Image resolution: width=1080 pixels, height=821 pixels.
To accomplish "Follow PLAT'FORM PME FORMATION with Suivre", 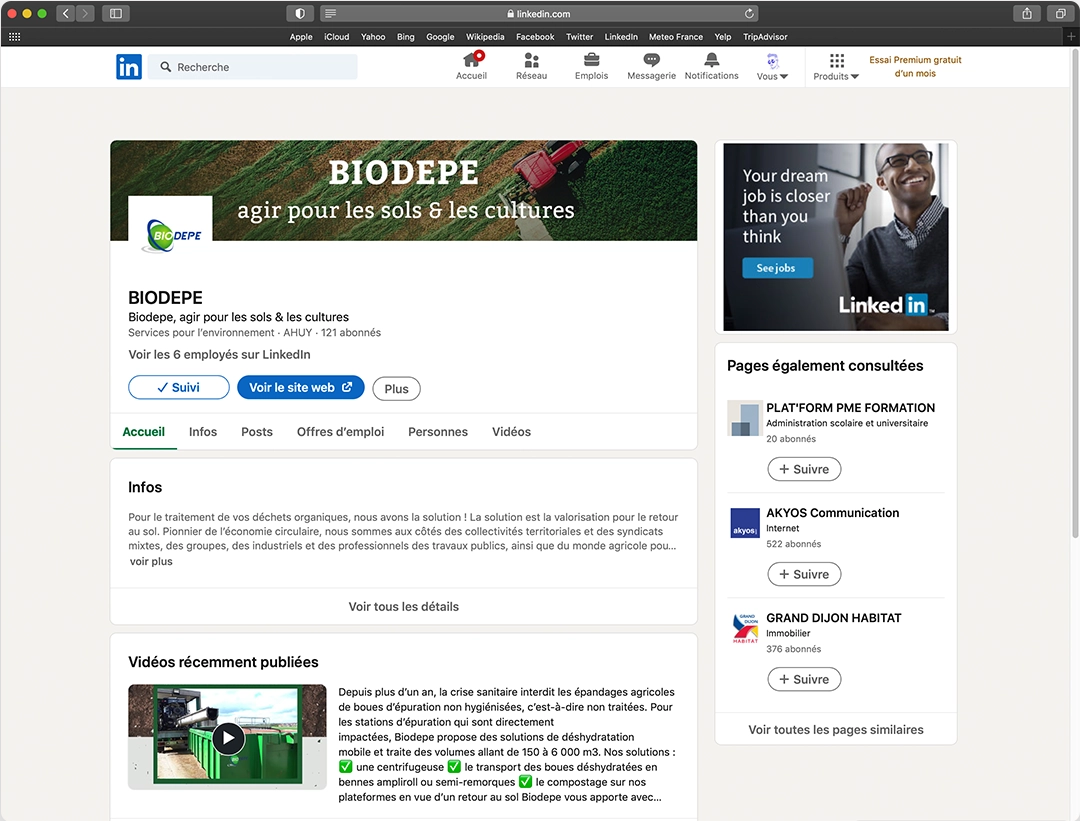I will point(804,469).
